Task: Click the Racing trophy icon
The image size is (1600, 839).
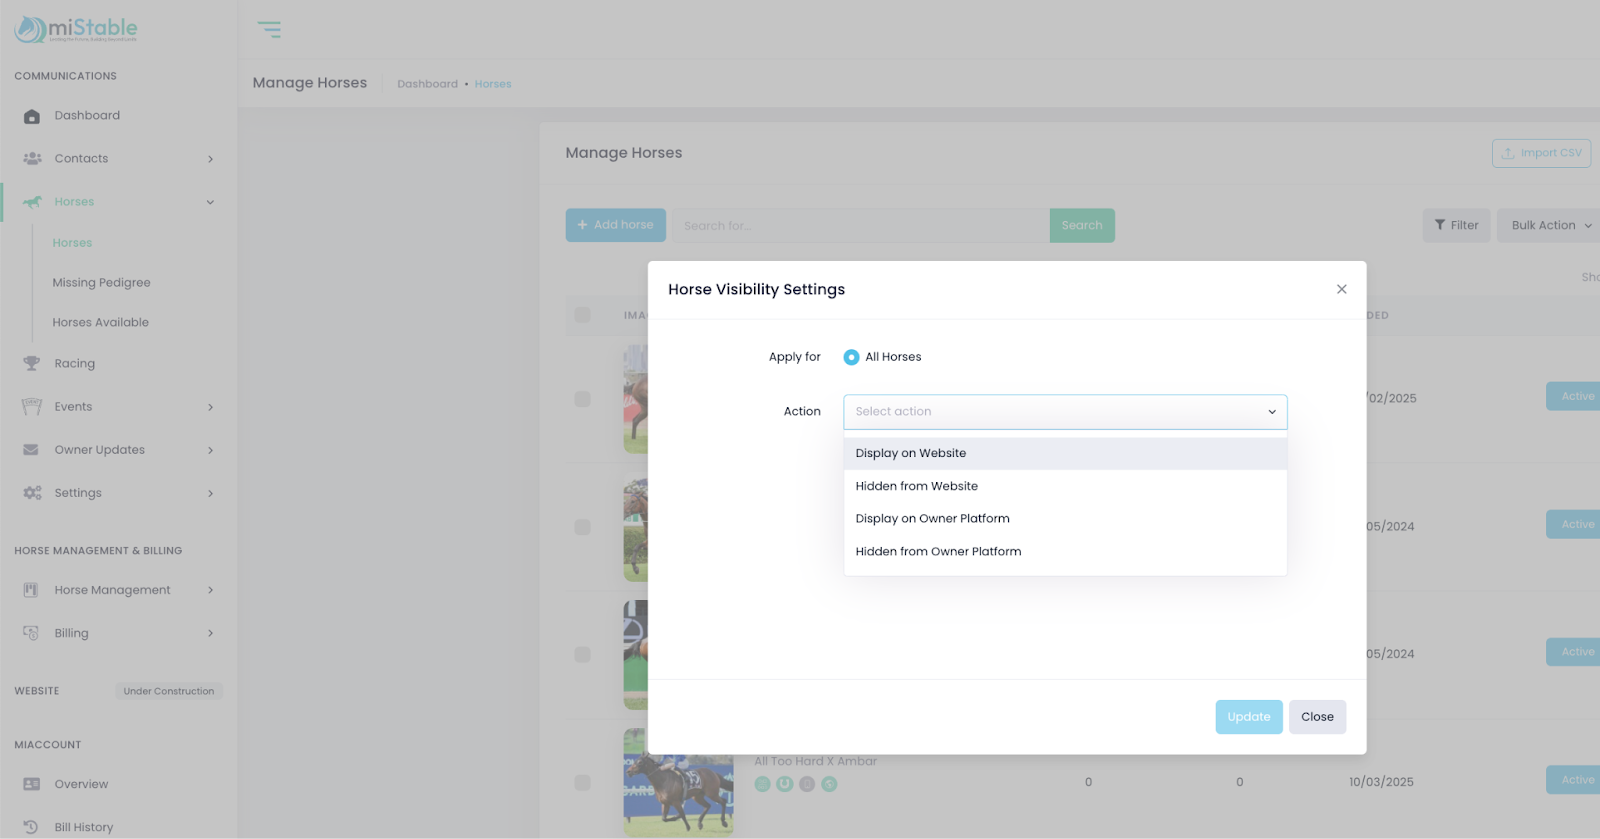Action: 32,364
